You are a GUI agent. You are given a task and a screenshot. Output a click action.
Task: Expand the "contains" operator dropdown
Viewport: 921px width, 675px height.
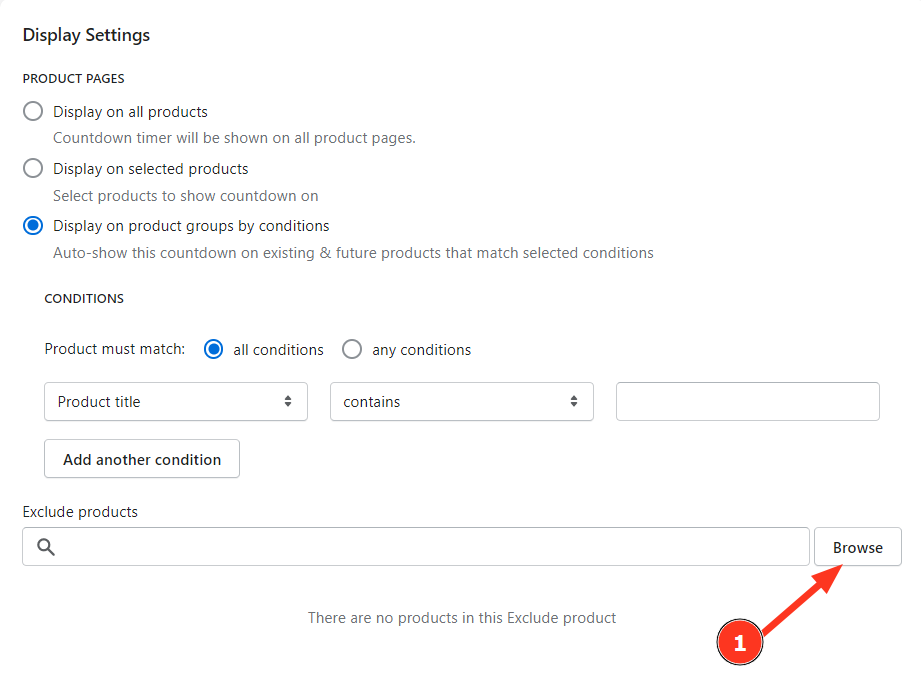coord(461,401)
